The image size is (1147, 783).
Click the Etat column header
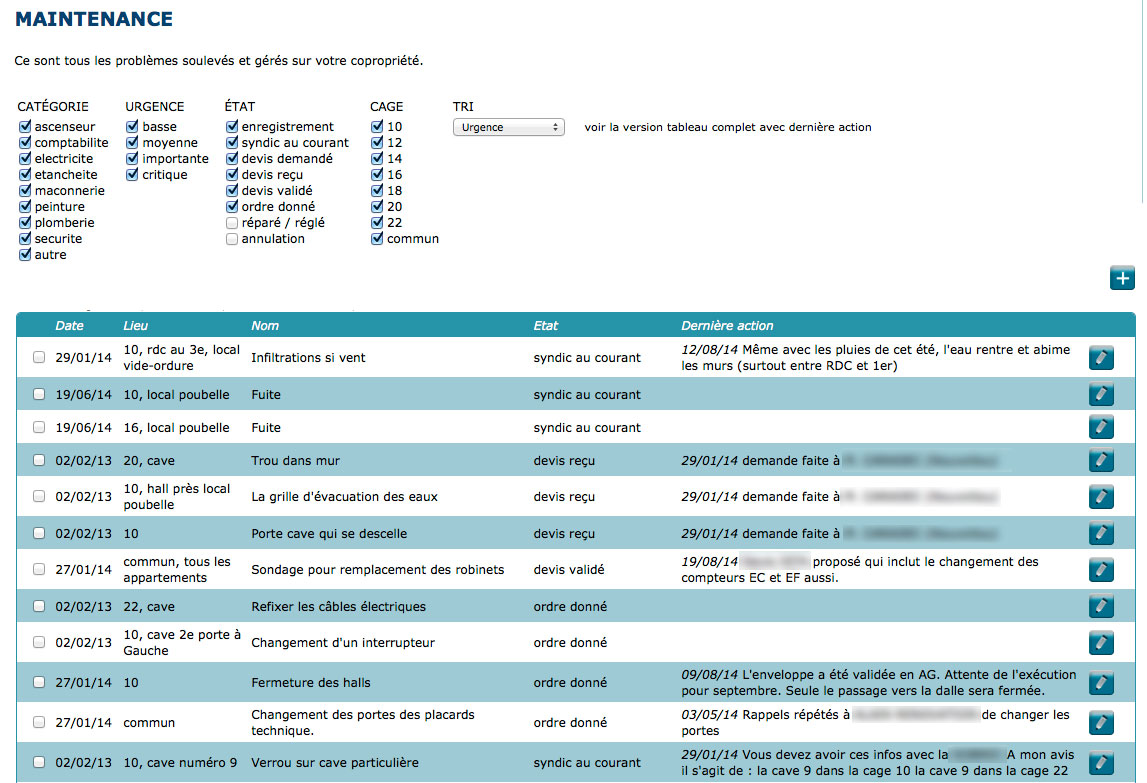pyautogui.click(x=546, y=326)
